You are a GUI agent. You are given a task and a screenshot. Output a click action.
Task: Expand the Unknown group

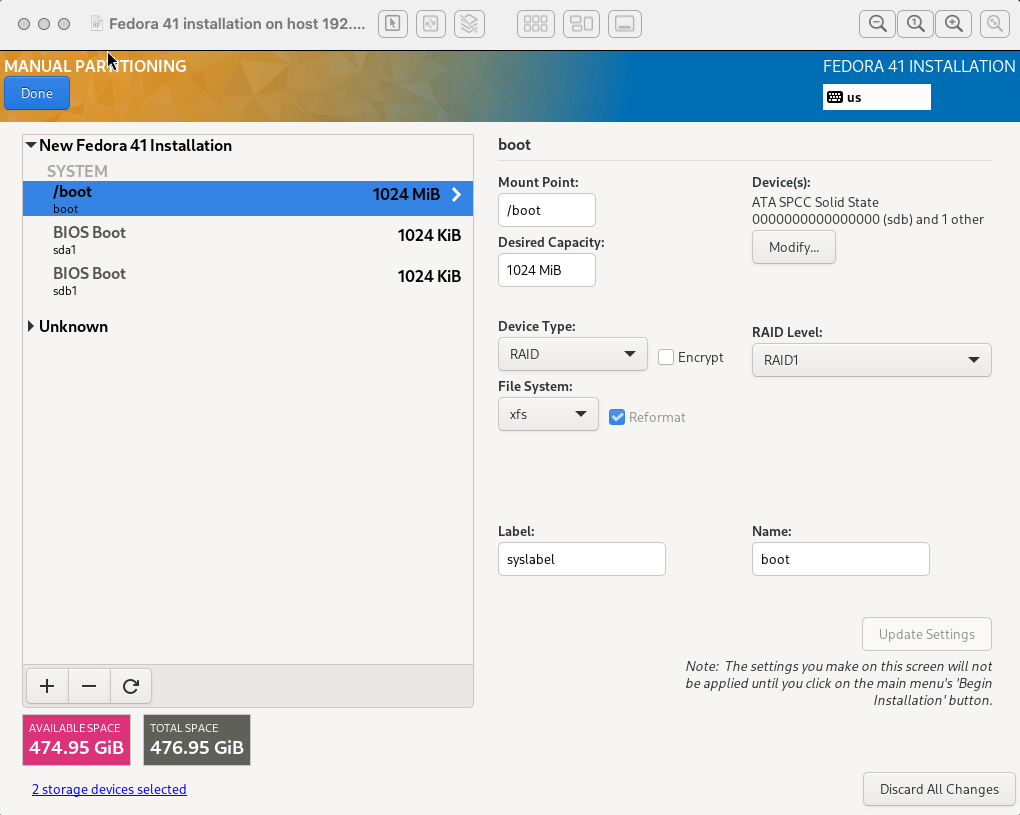point(31,327)
